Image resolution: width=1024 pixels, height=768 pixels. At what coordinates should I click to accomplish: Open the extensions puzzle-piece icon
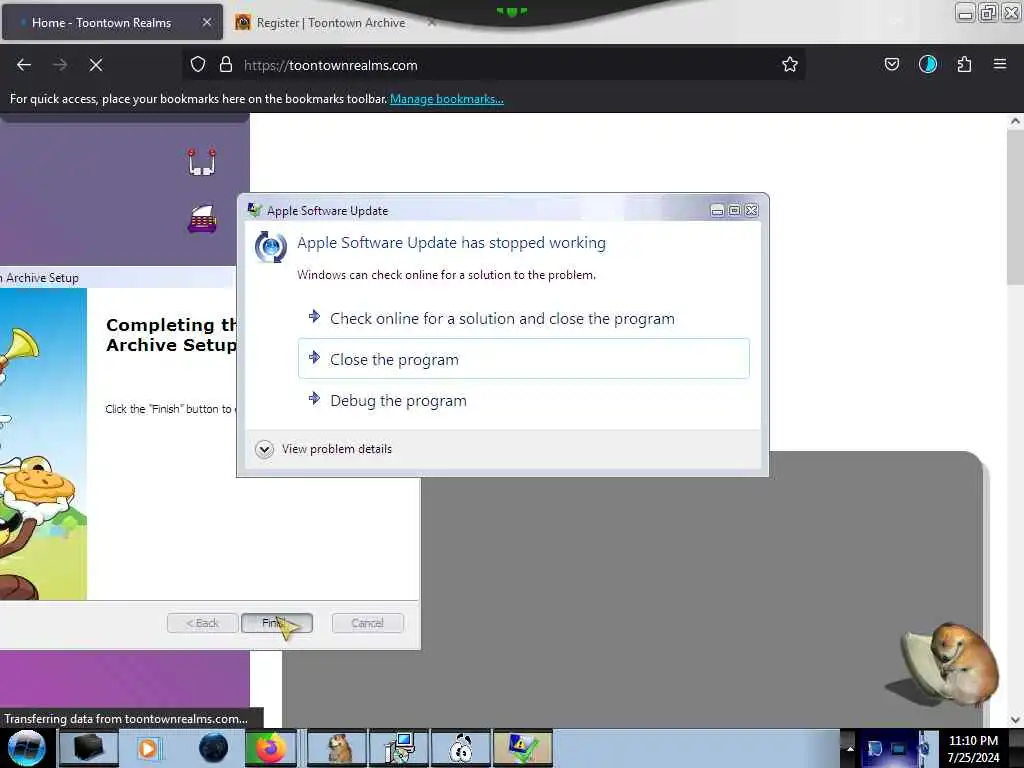tap(964, 65)
